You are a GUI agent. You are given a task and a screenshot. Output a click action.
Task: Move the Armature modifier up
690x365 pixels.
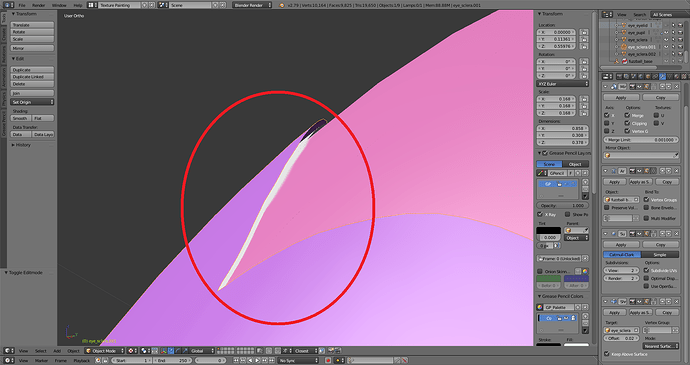click(x=662, y=171)
